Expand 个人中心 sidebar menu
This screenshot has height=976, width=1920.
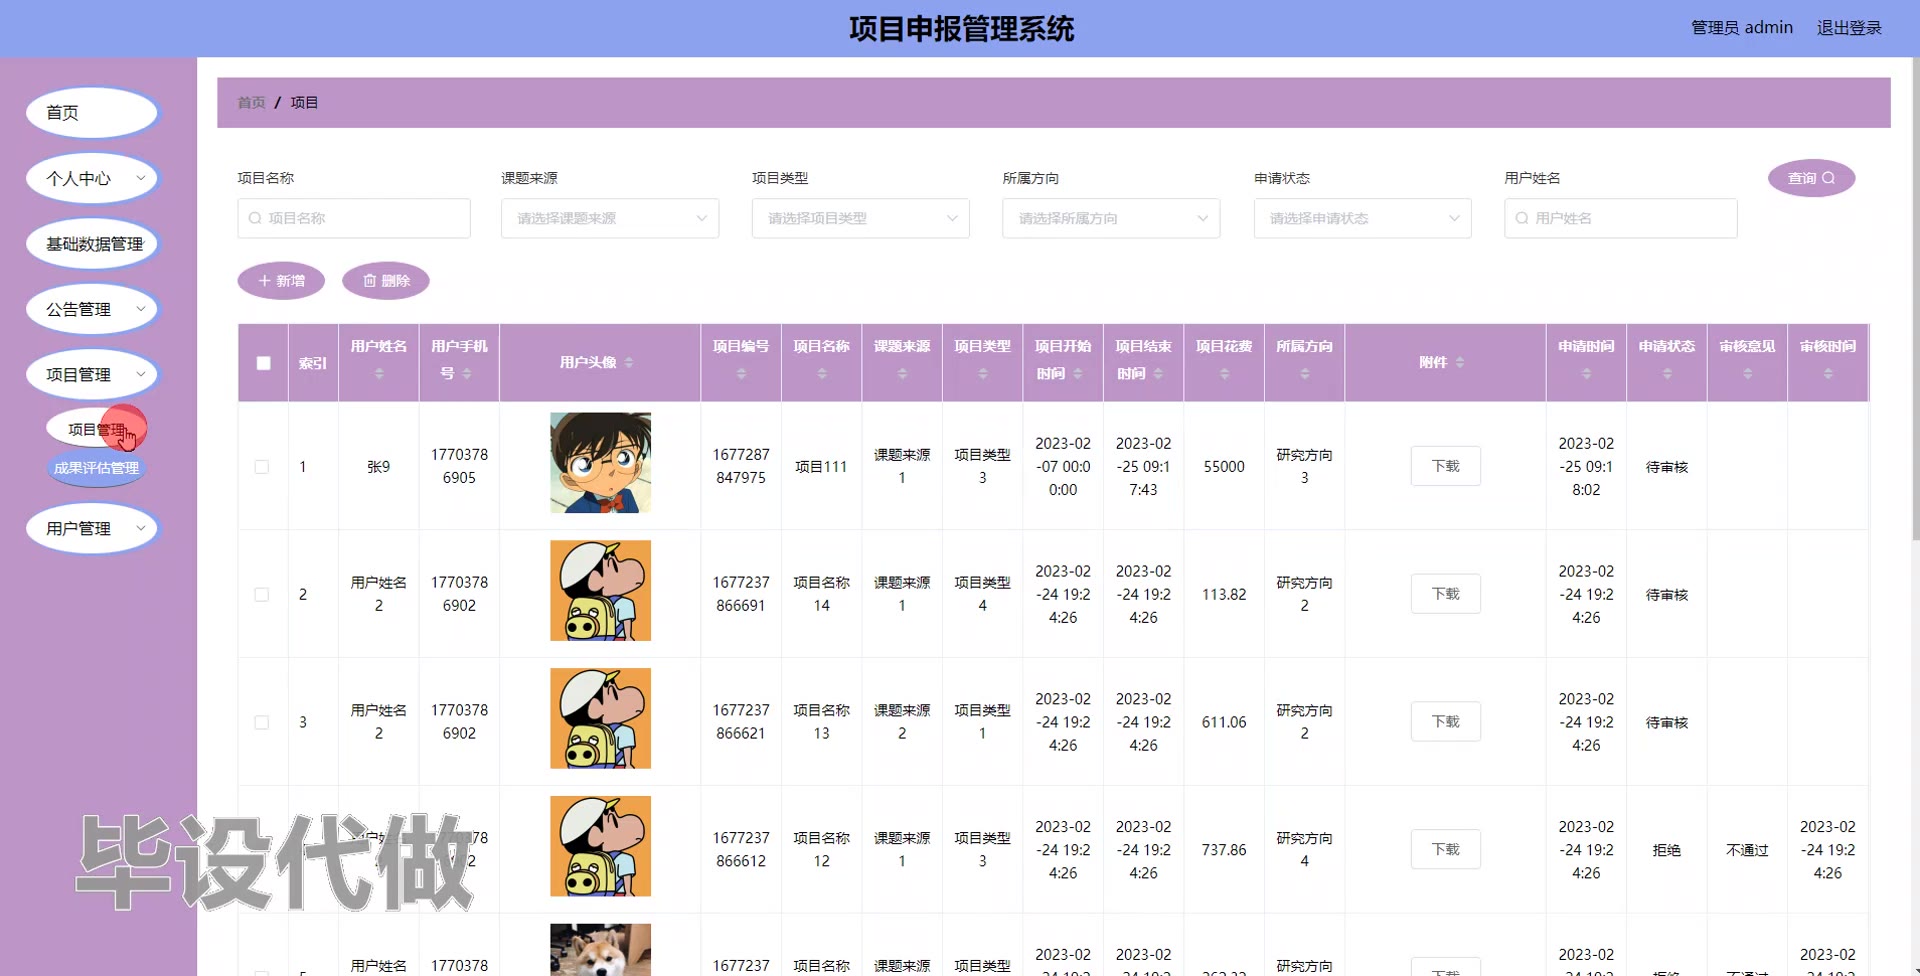coord(93,178)
